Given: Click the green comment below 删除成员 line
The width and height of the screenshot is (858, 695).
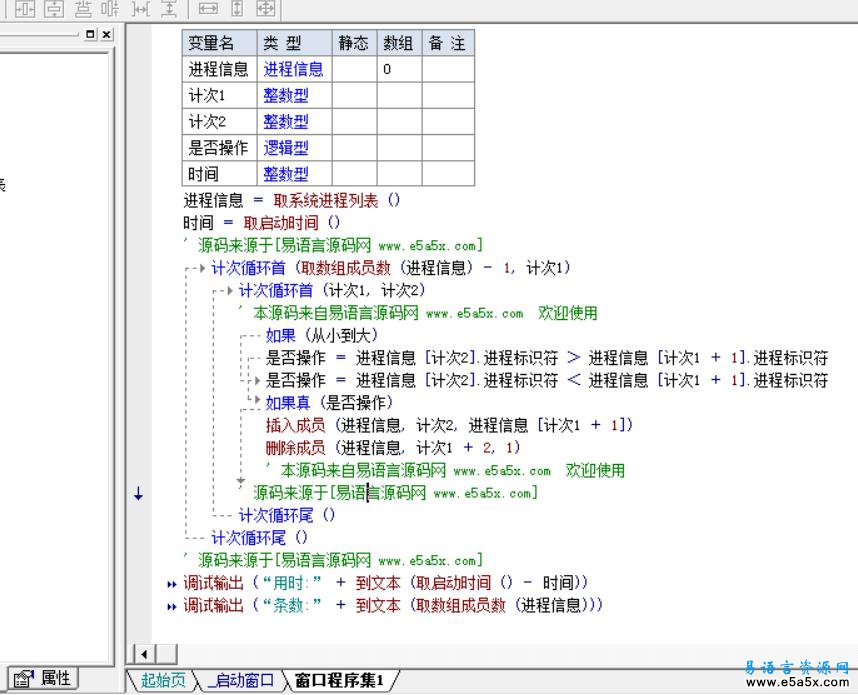Looking at the screenshot, I should coord(446,470).
